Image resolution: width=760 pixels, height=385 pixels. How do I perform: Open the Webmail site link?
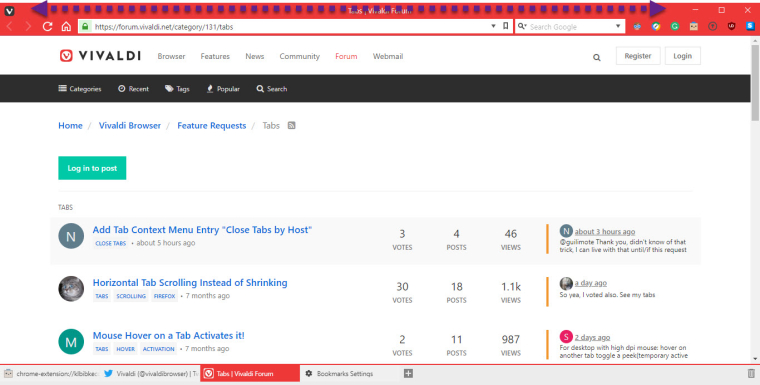(x=388, y=56)
